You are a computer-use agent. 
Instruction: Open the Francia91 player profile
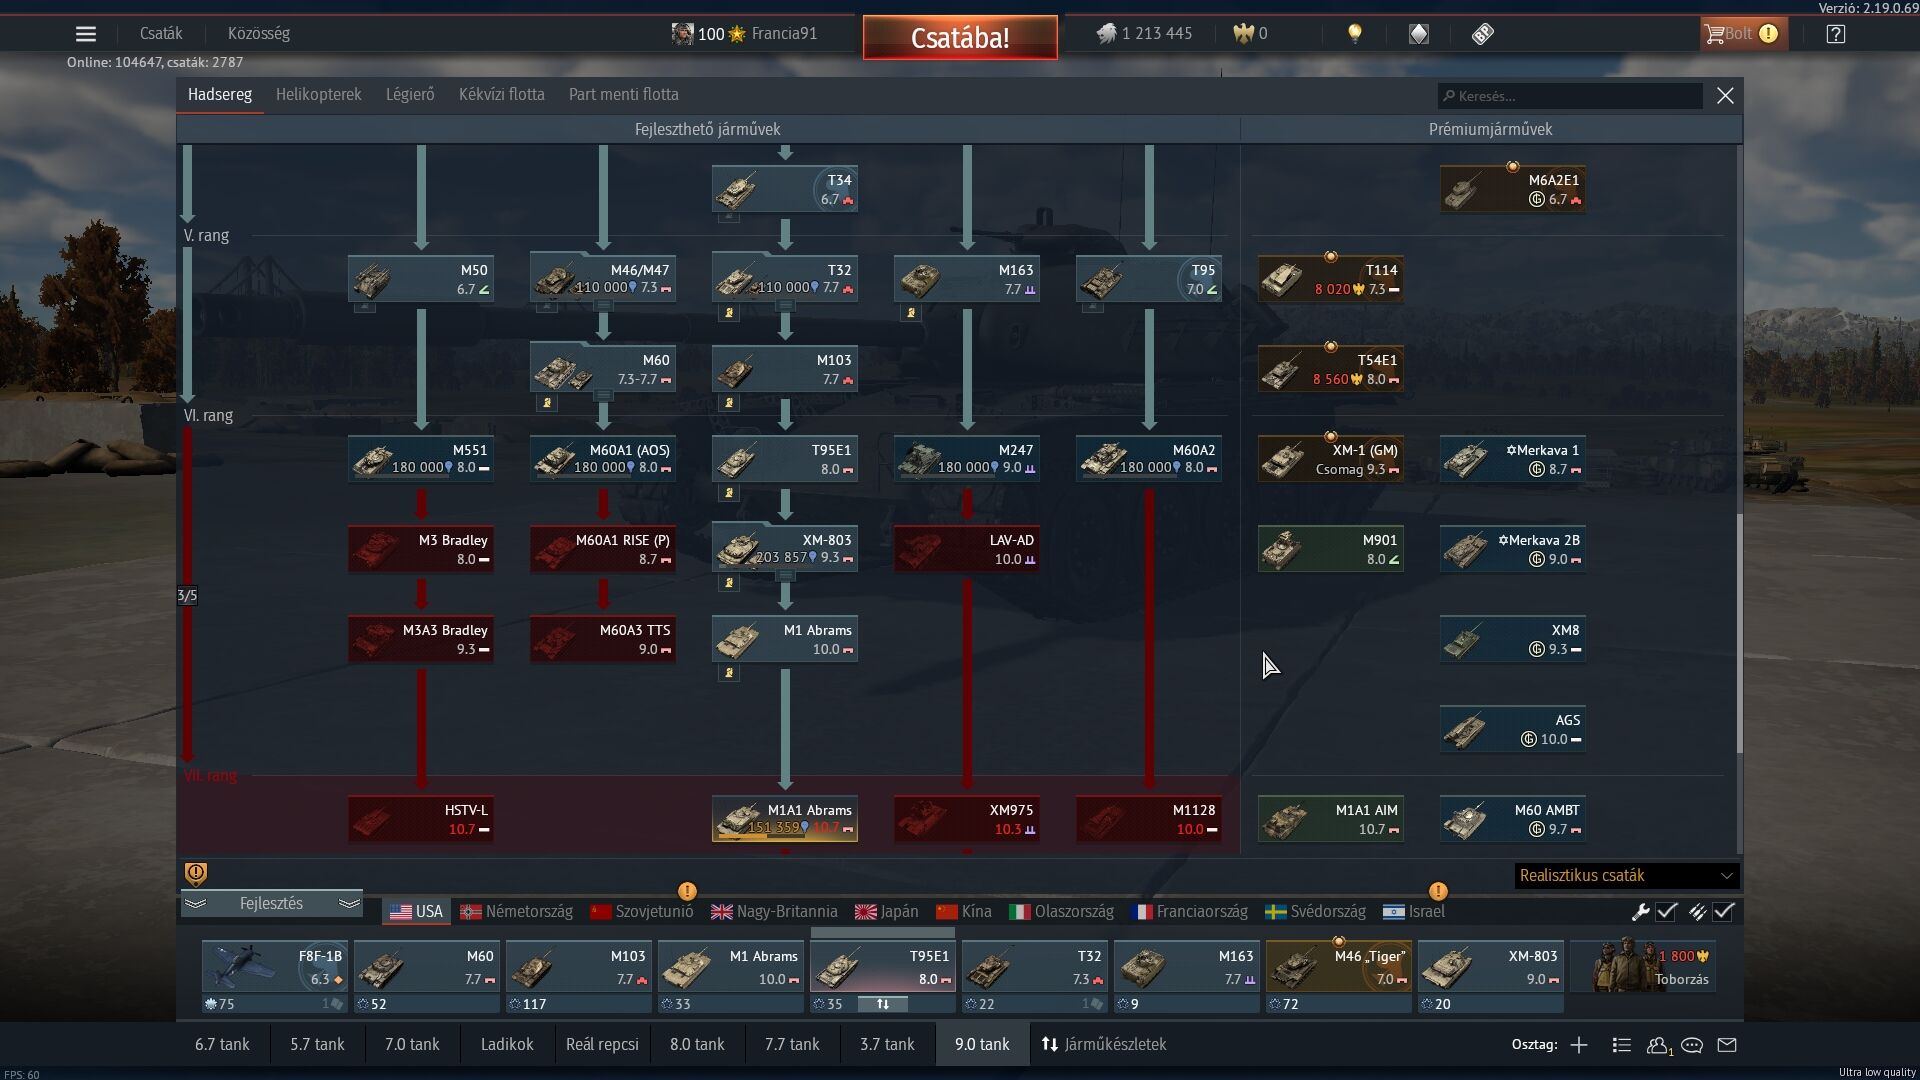point(745,34)
